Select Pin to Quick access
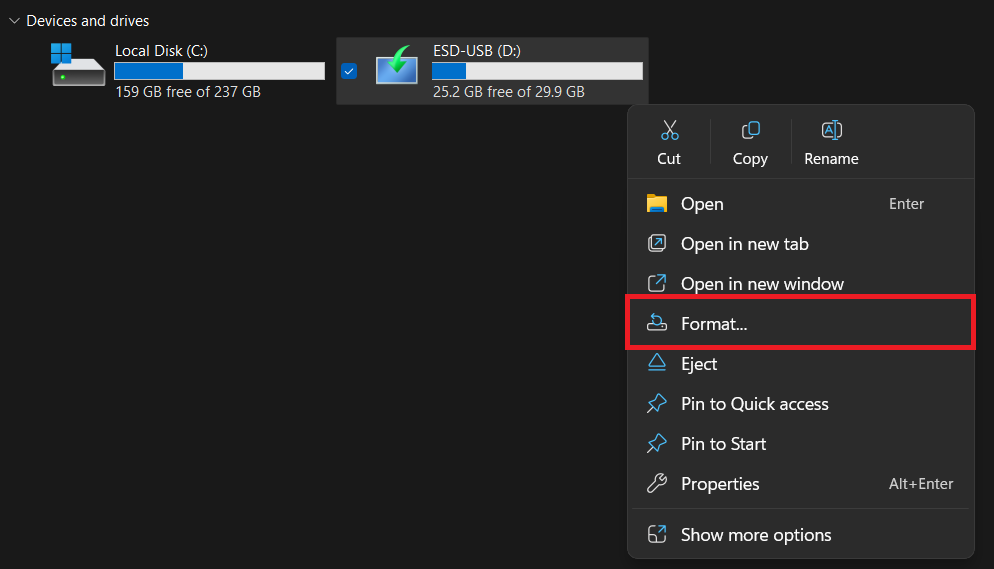Viewport: 994px width, 569px height. (754, 403)
